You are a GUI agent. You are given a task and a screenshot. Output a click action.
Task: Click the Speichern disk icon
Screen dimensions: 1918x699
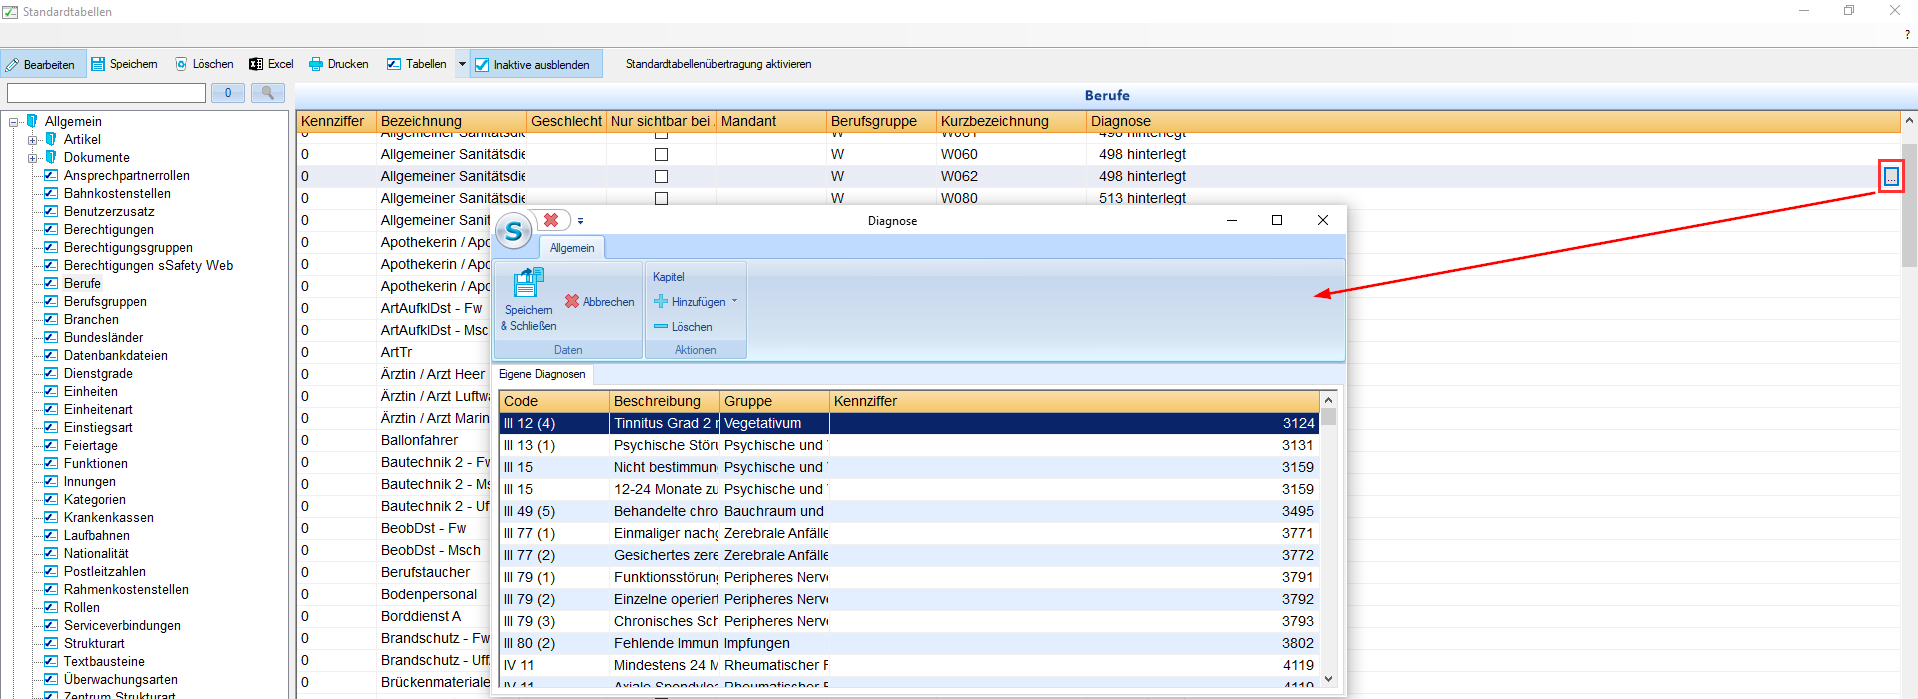click(x=98, y=64)
